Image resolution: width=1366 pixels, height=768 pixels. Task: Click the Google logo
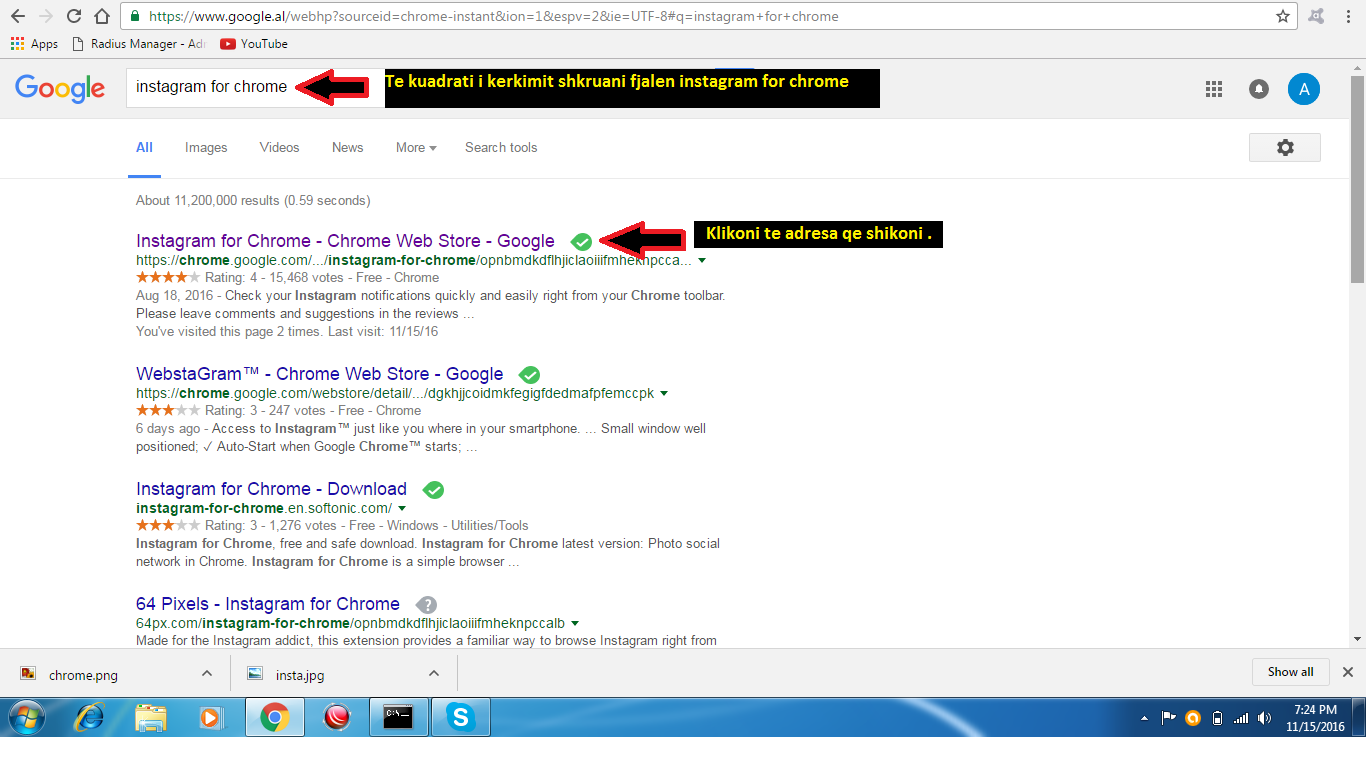(60, 88)
